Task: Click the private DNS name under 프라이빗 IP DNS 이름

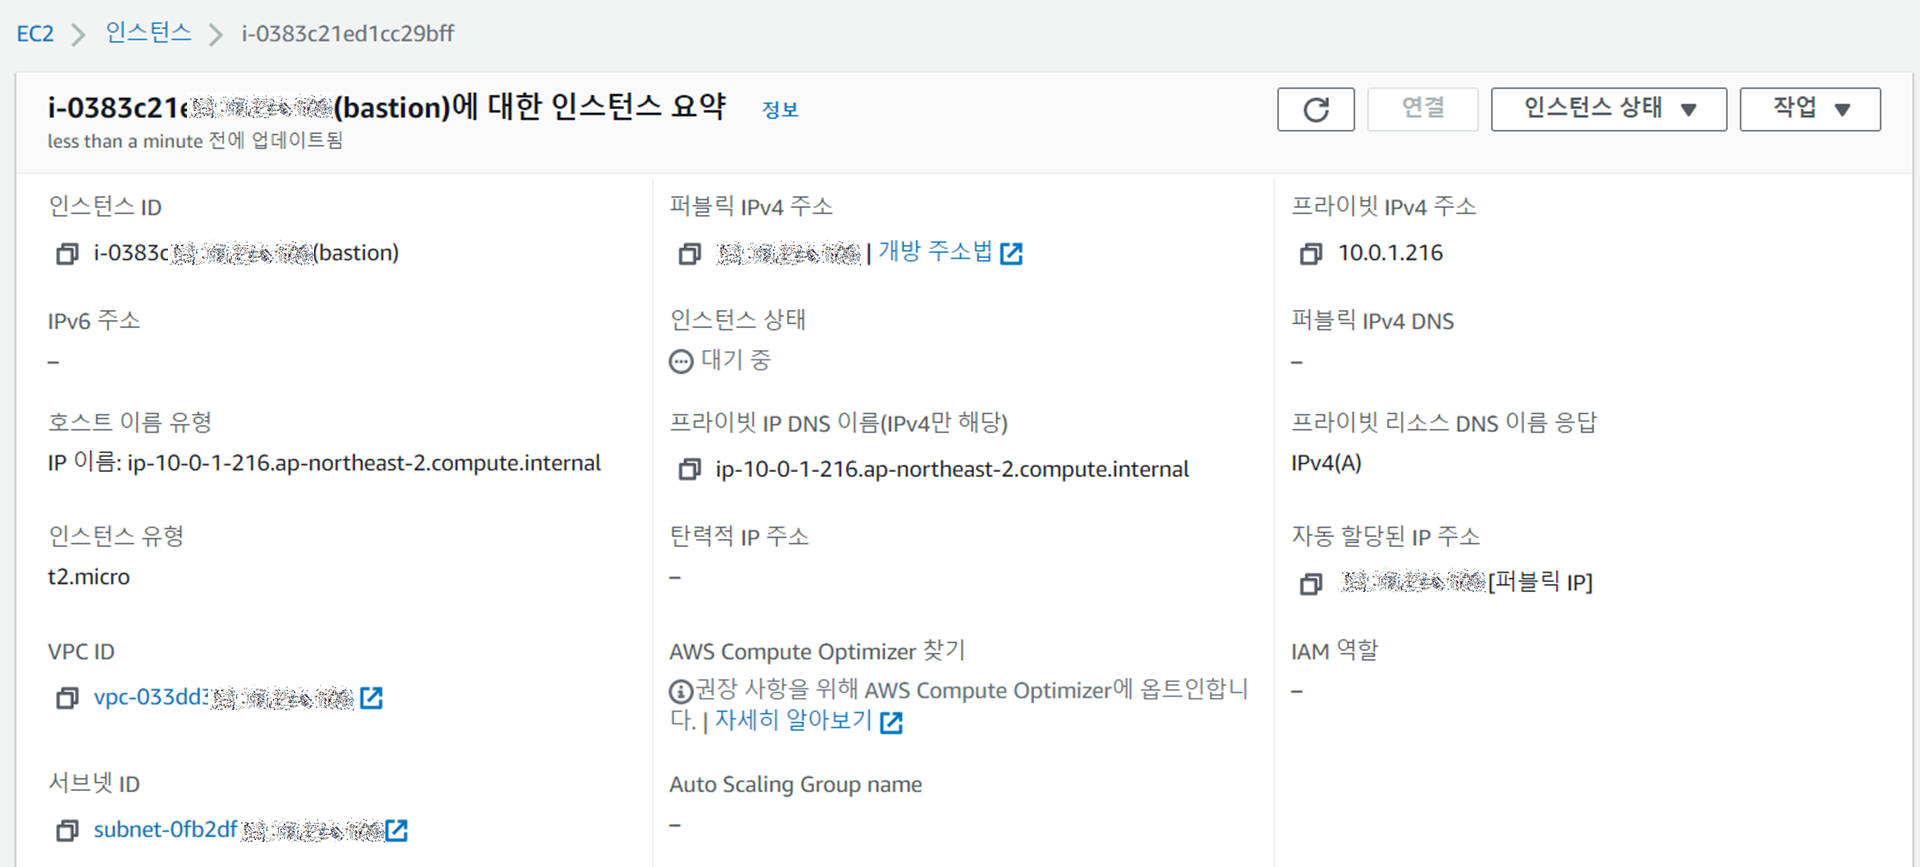Action: pos(952,469)
